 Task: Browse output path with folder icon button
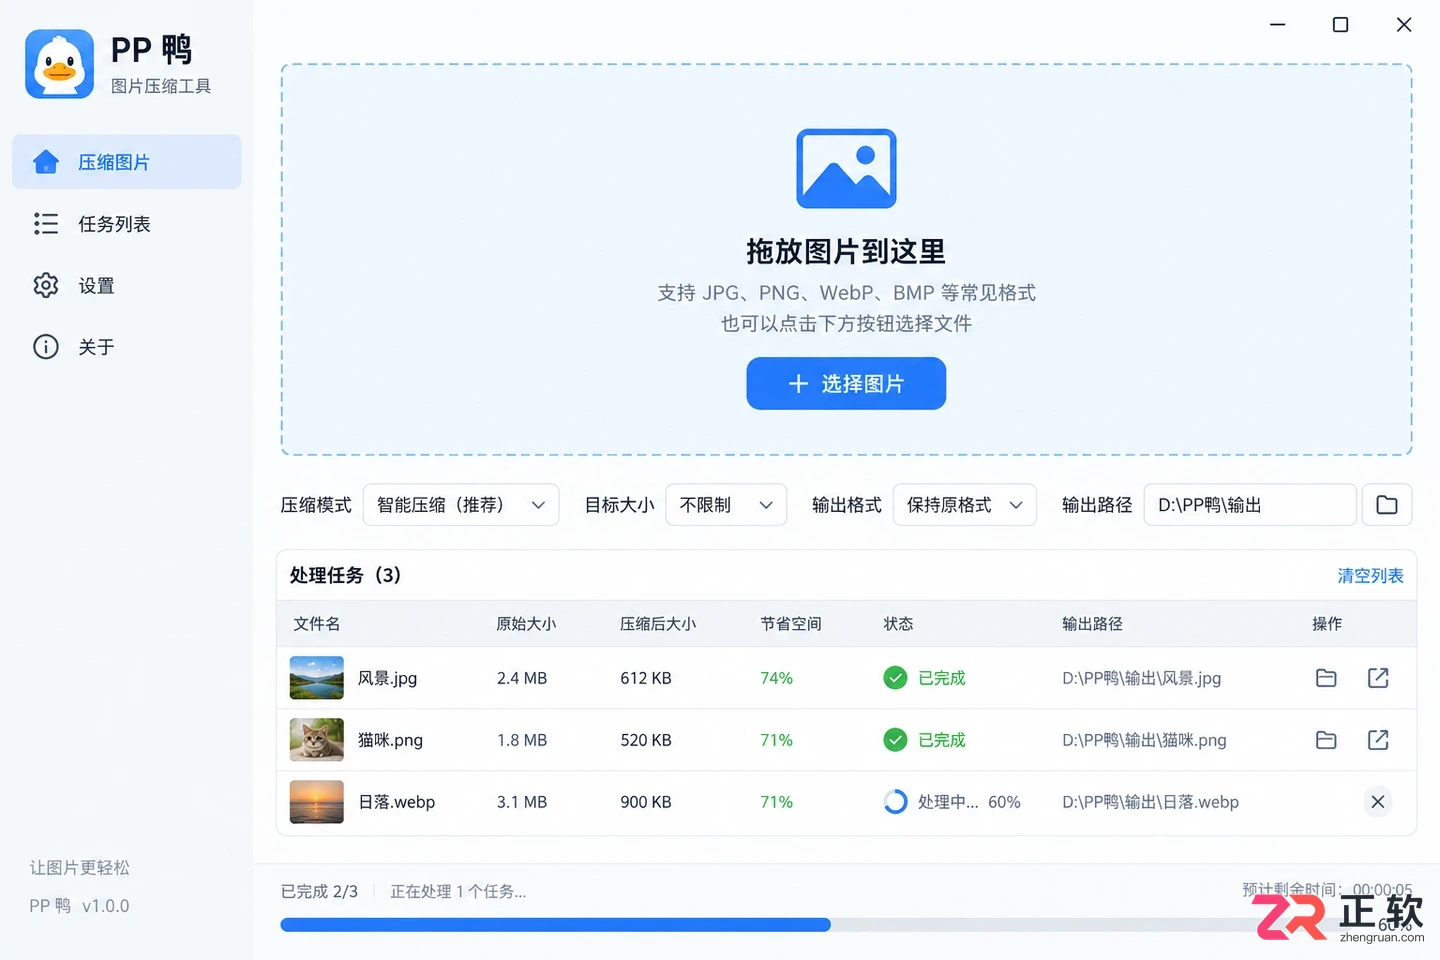(x=1387, y=505)
